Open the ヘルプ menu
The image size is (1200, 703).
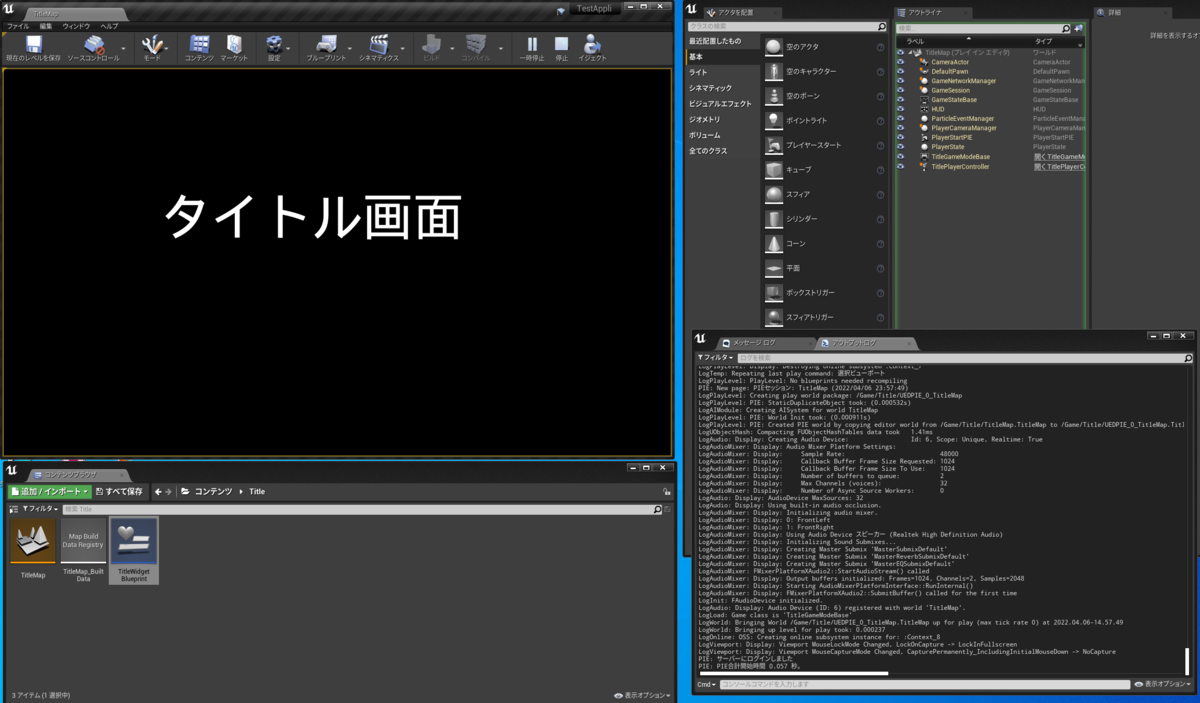point(109,26)
